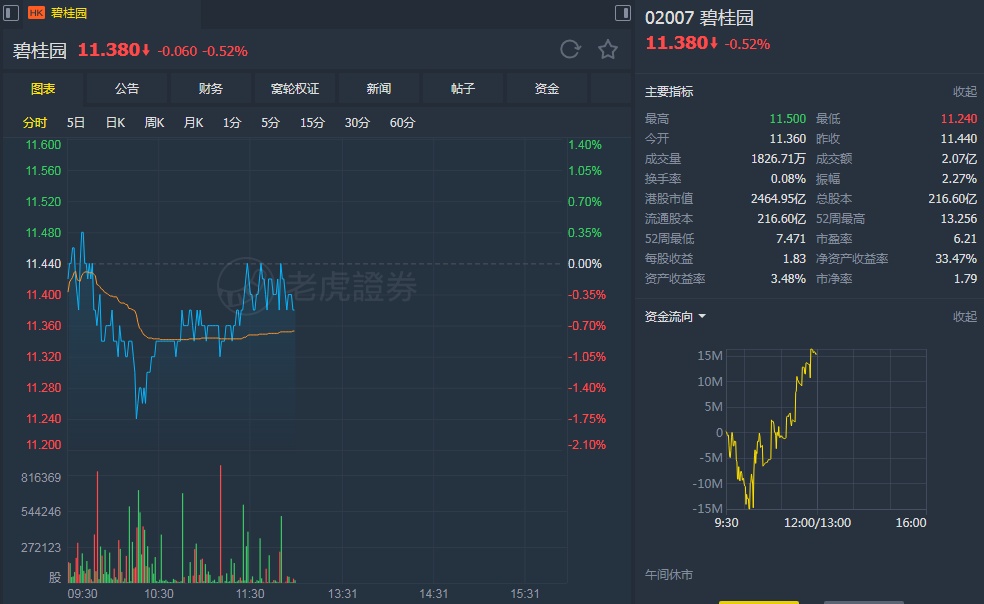This screenshot has height=604, width=984.
Task: Click the 净资产收益率 value 33.47%
Action: 956,259
